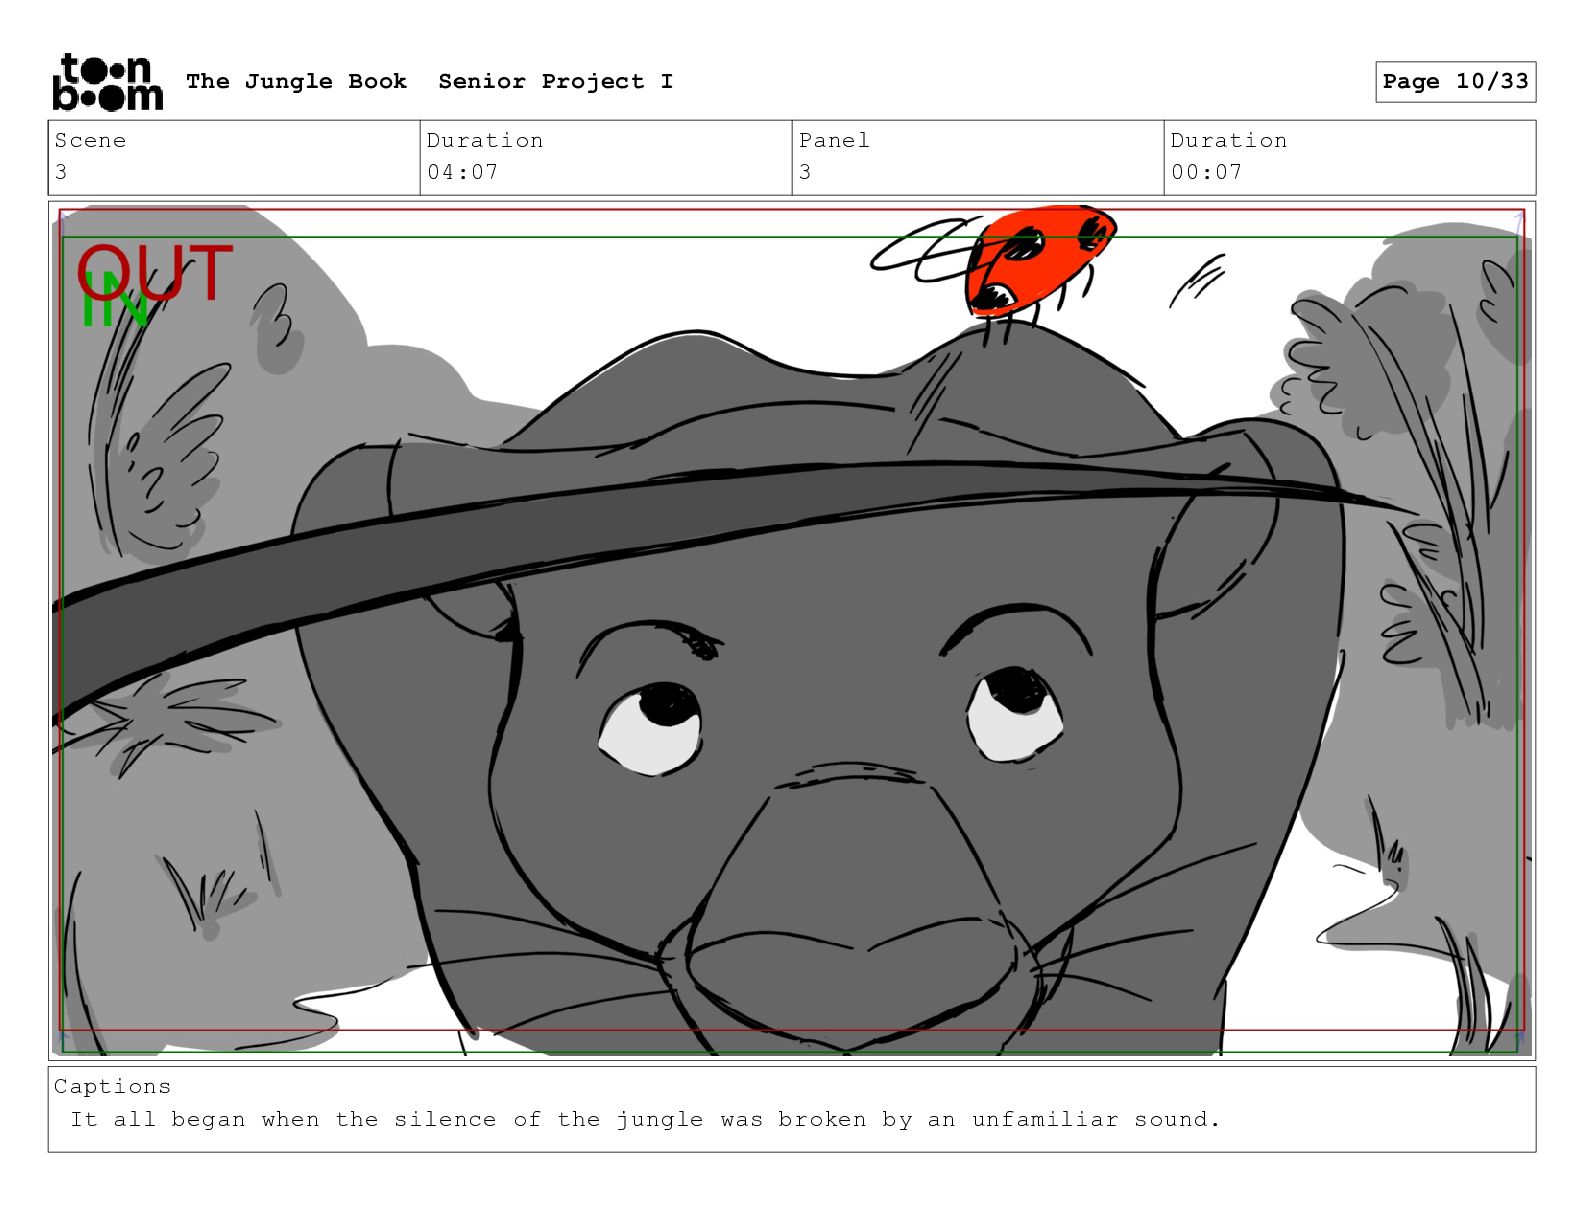Click the "Scene" header label
The image size is (1584, 1224).
pyautogui.click(x=90, y=141)
